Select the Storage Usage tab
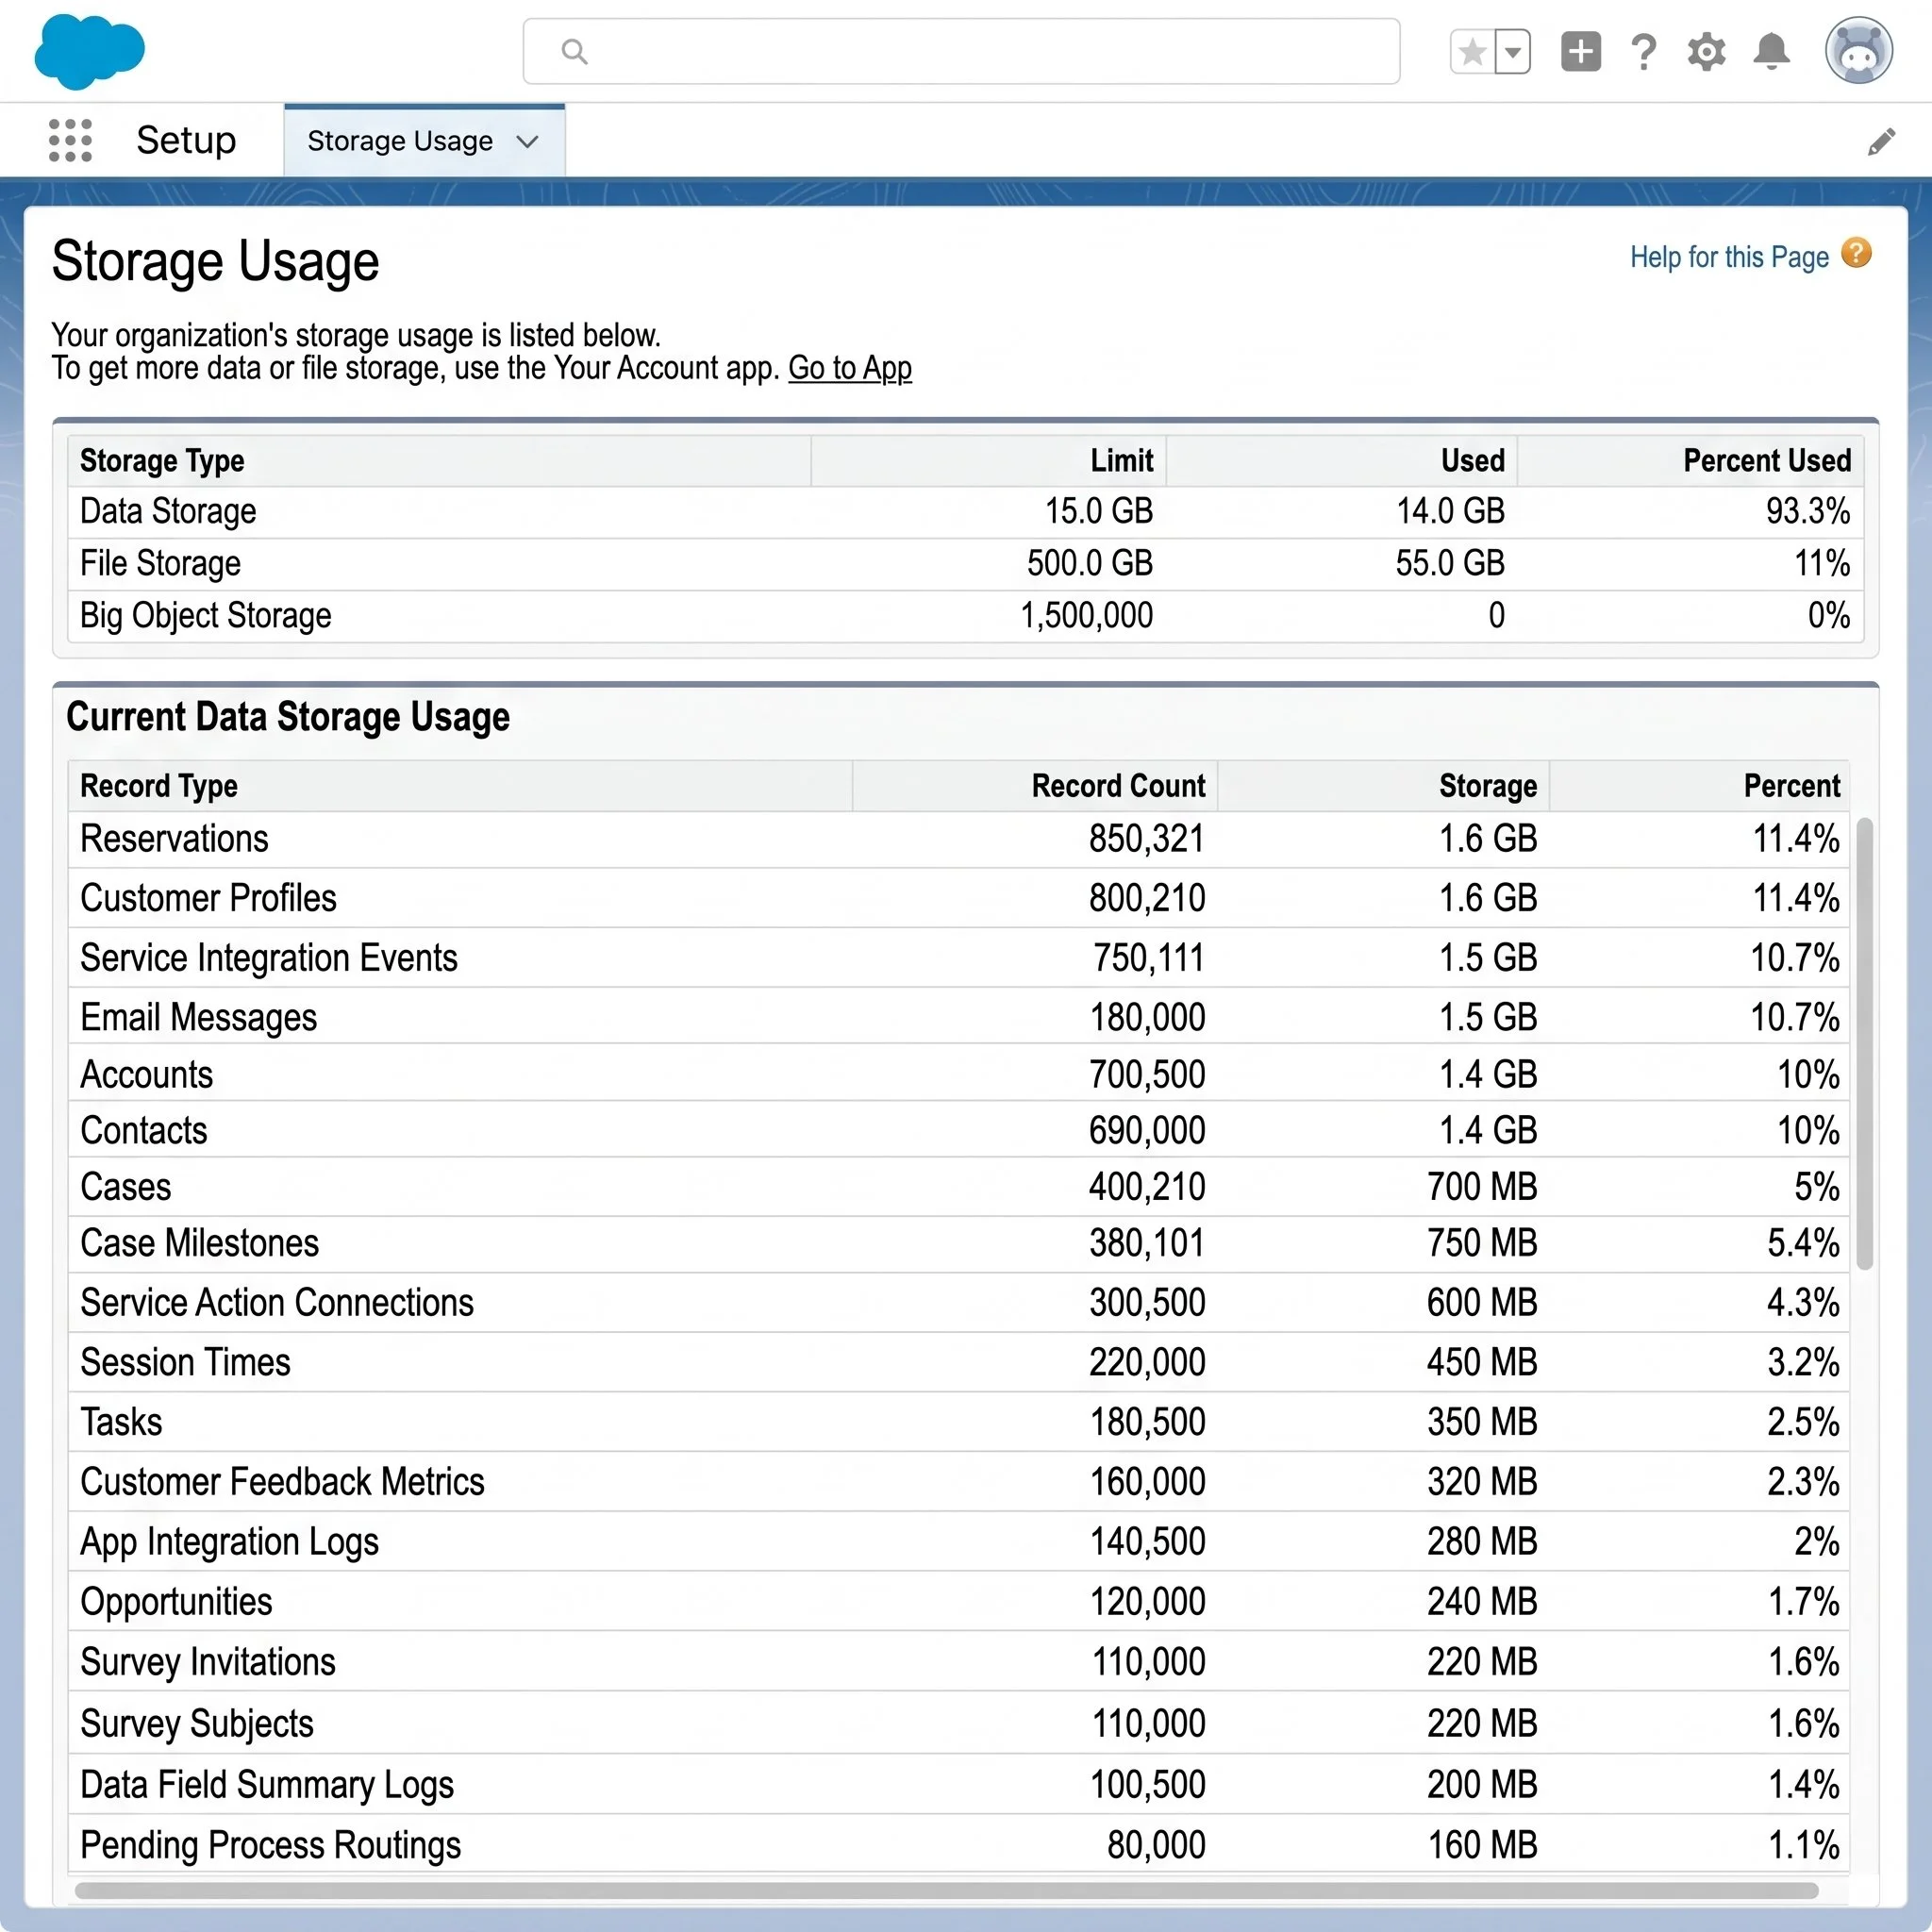Screen dimensions: 1932x1932 (x=424, y=141)
